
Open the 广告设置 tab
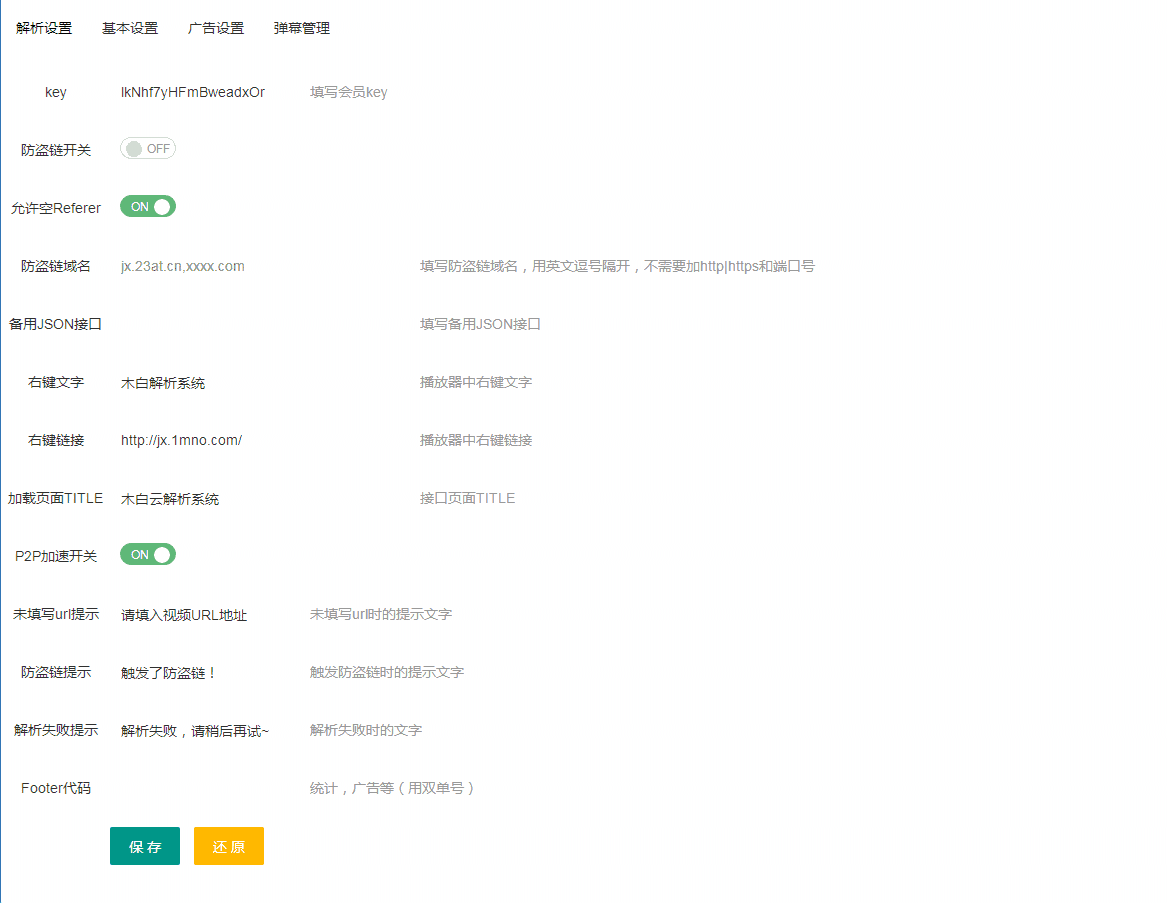(x=214, y=28)
